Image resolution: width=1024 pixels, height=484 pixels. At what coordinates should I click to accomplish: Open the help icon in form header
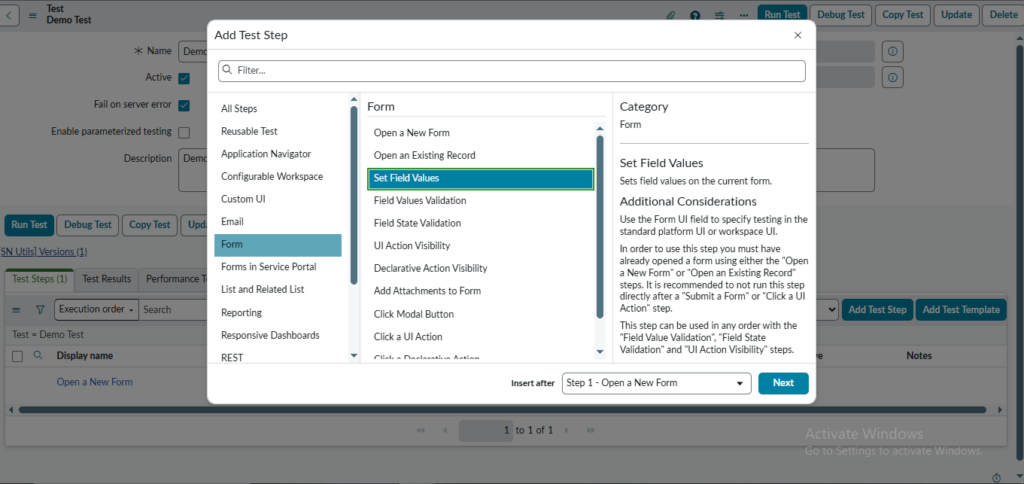[x=696, y=15]
